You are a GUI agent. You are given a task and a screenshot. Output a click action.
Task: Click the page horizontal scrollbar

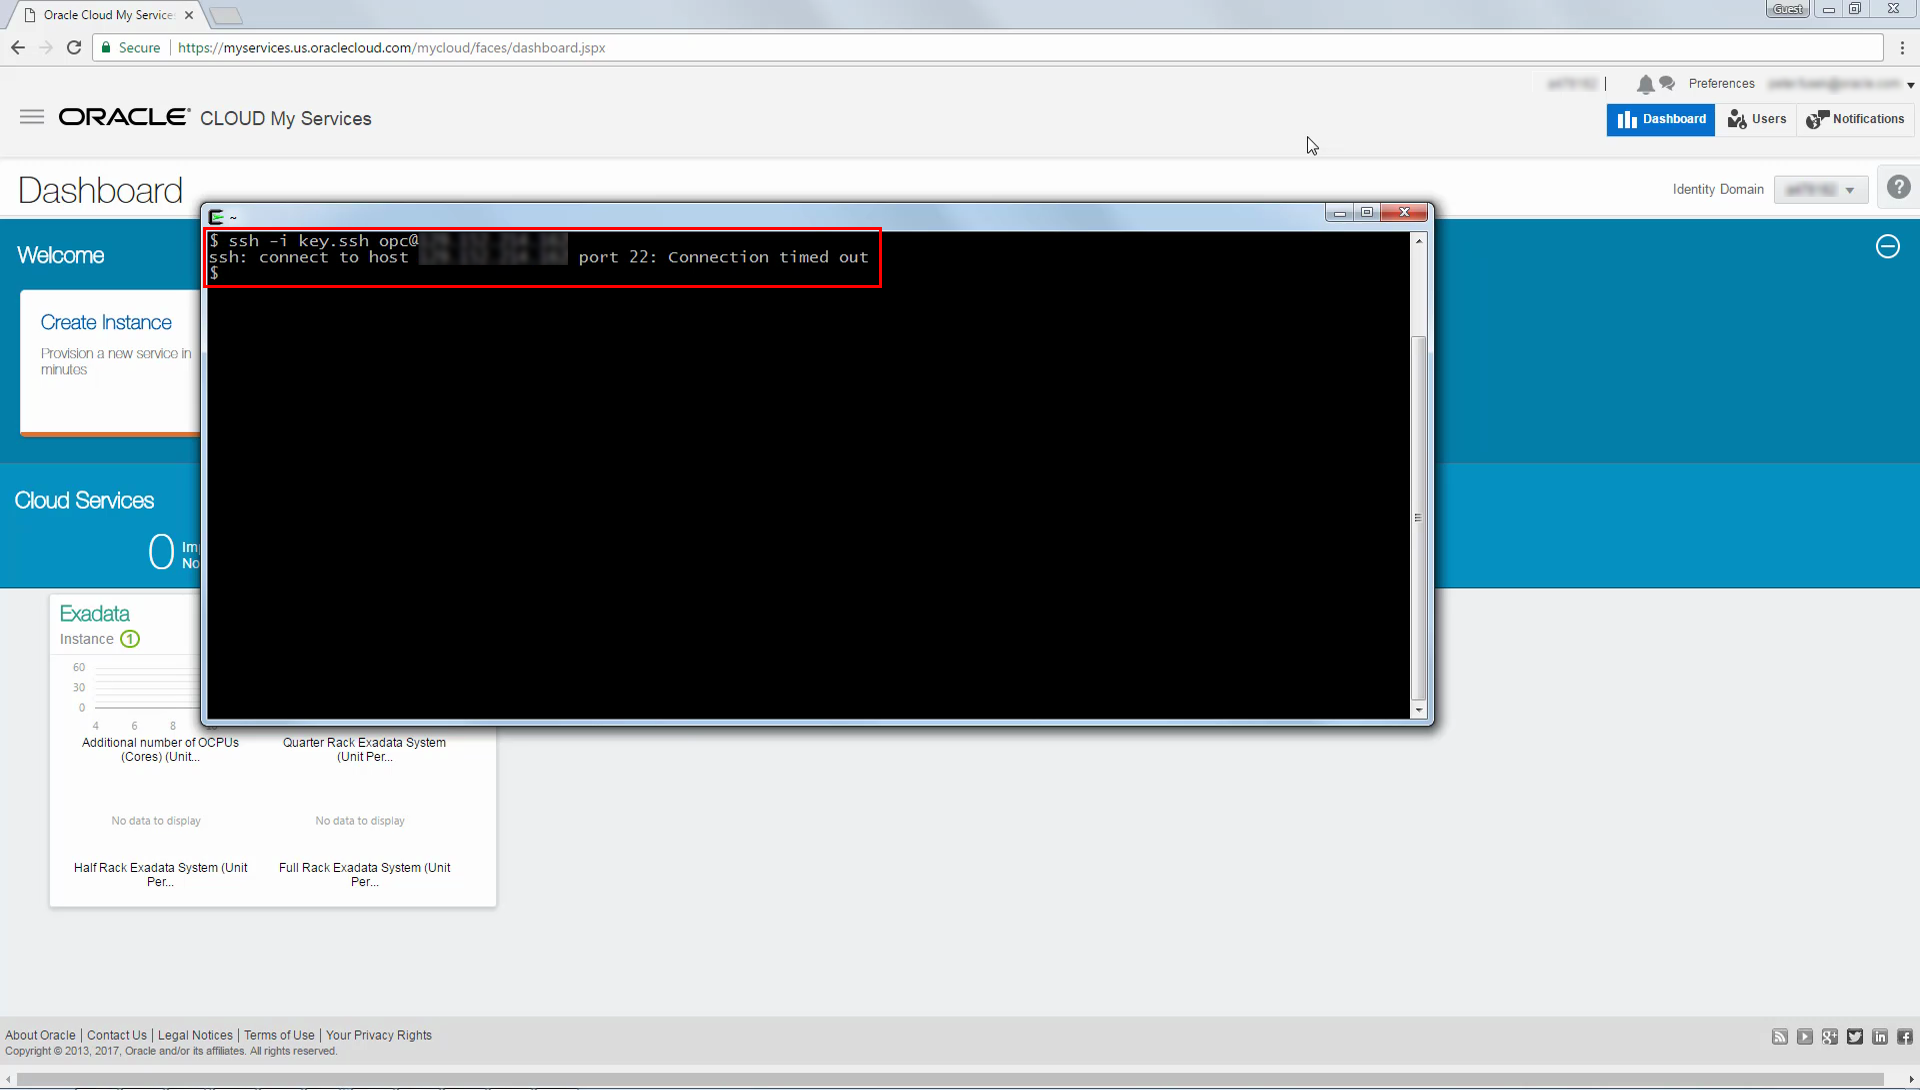point(950,1080)
